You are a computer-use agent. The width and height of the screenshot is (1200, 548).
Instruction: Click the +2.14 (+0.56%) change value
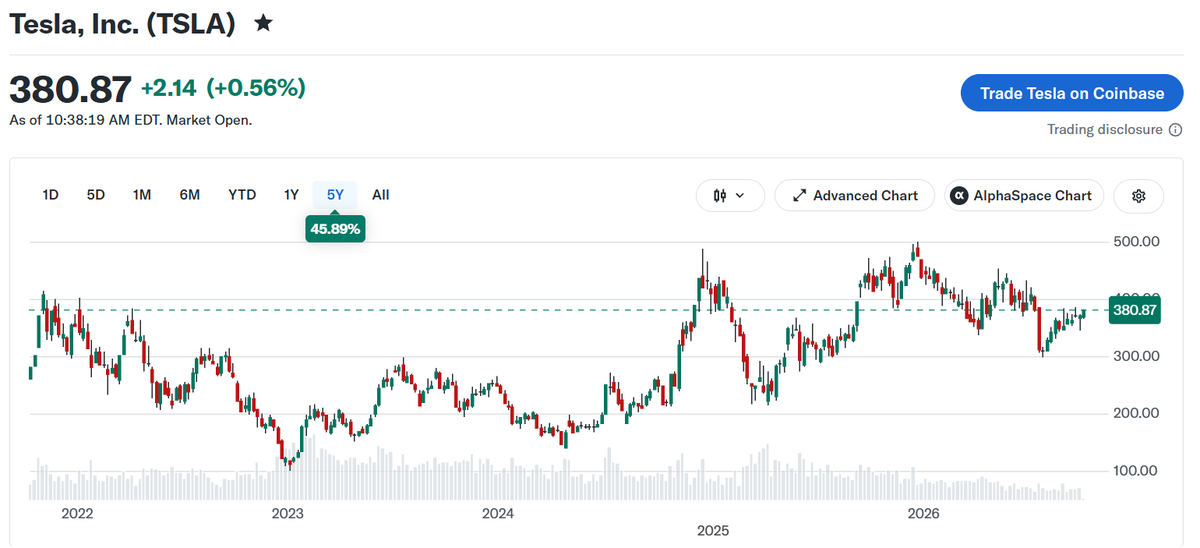pyautogui.click(x=223, y=89)
